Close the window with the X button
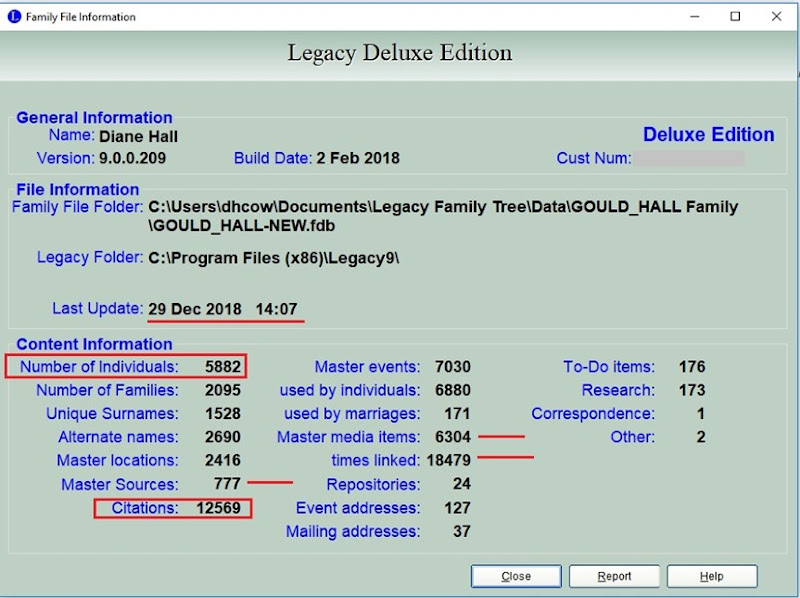This screenshot has width=800, height=598. point(776,16)
